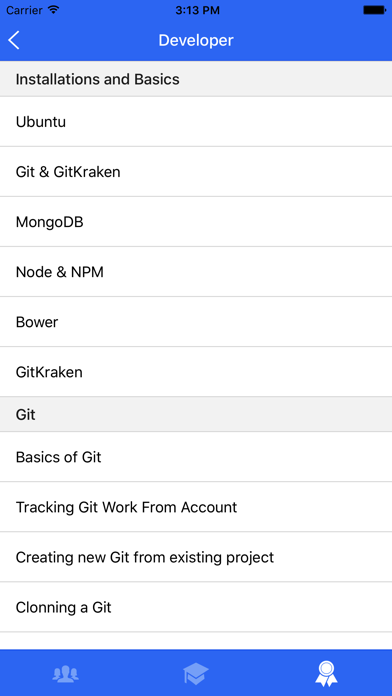Screen dimensions: 392x696
Task: Tap the 3:13 PM clock in status bar
Action: pyautogui.click(x=197, y=10)
